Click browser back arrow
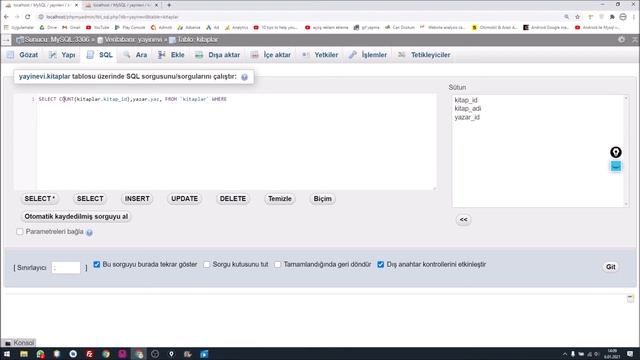 click(x=6, y=17)
